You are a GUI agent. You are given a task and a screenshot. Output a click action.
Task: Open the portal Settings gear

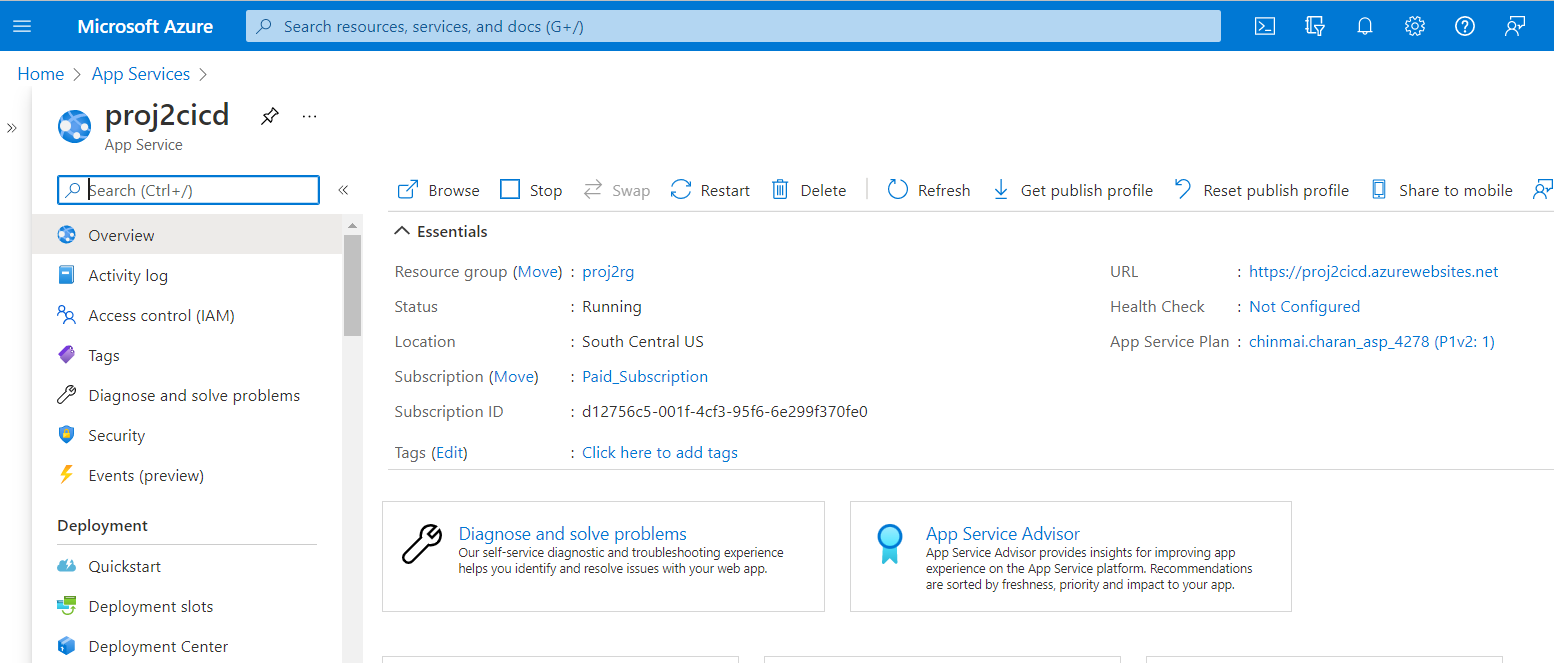1415,26
